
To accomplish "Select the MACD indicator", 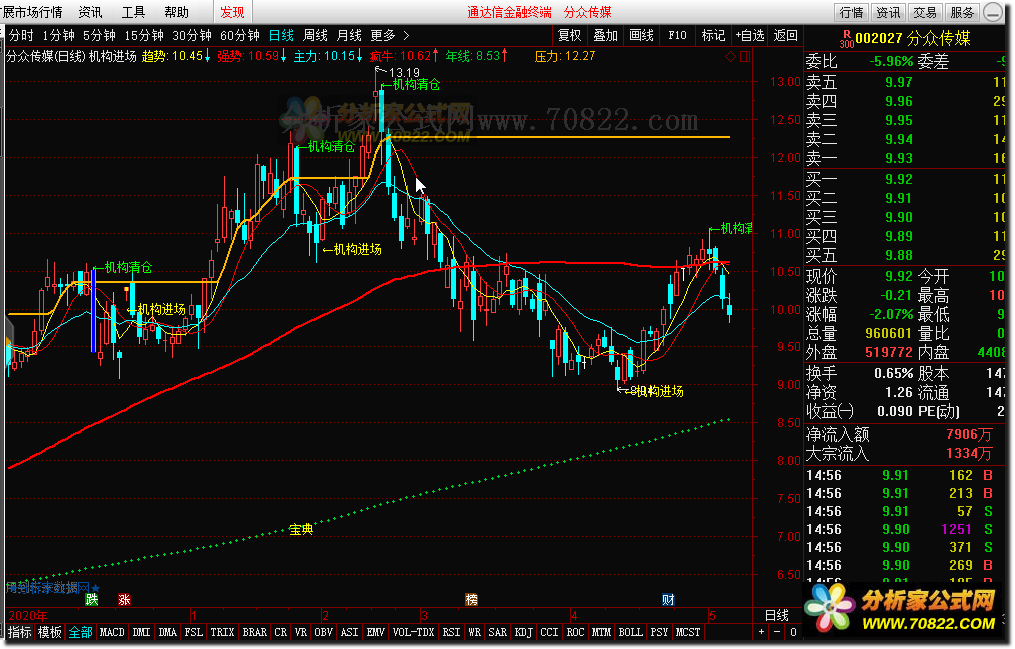I will [x=111, y=632].
